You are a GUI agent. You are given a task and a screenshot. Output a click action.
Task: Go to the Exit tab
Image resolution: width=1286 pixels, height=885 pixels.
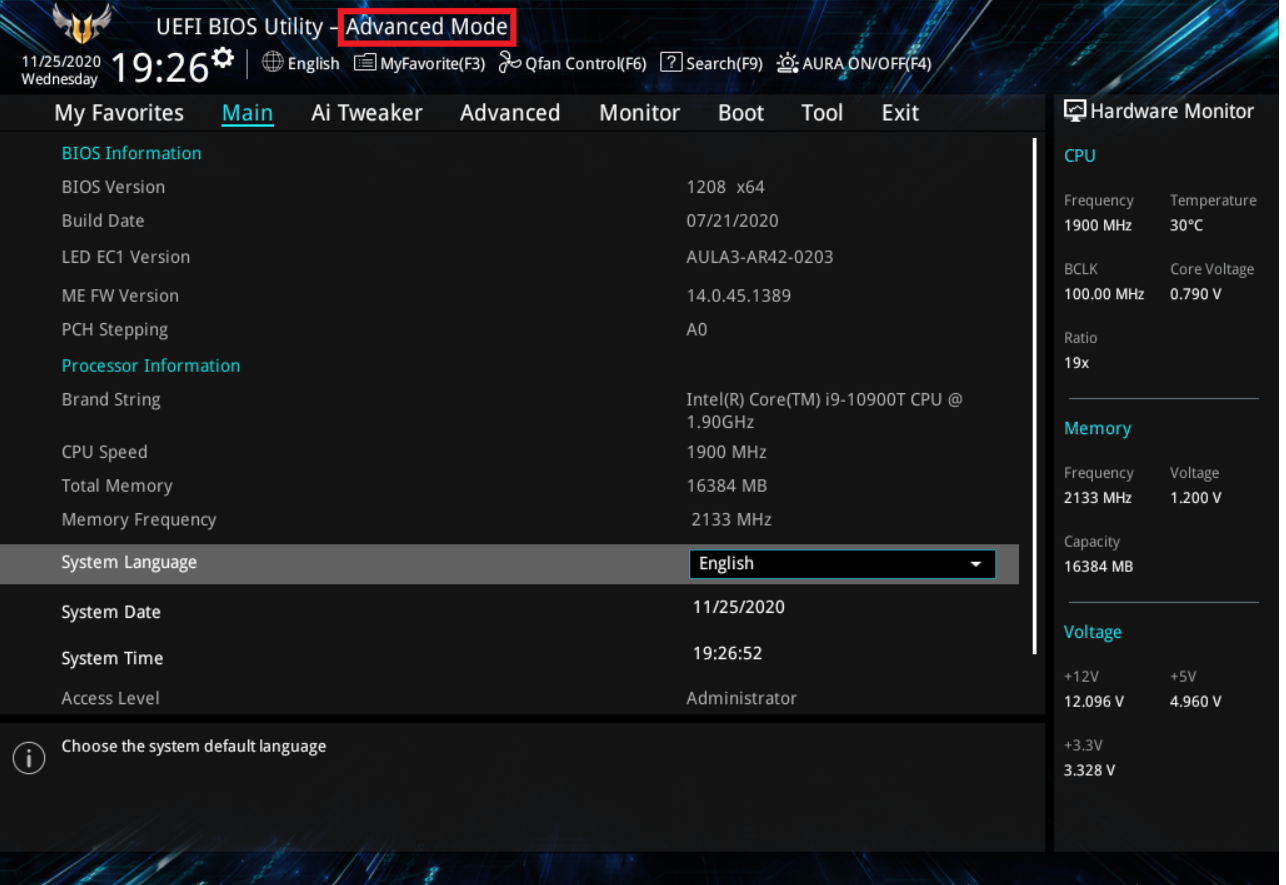[x=900, y=113]
